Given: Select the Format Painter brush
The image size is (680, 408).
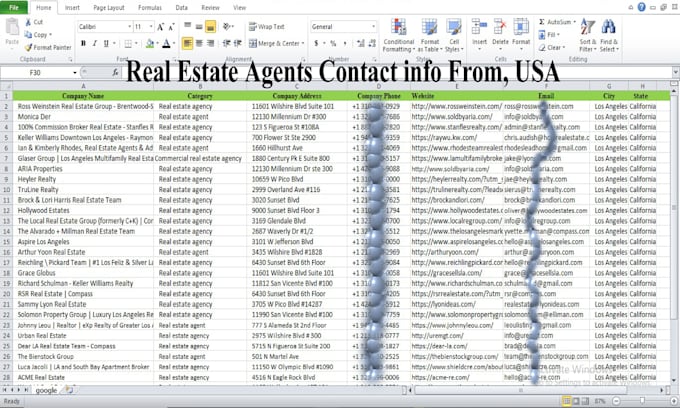Looking at the screenshot, I should [29, 47].
